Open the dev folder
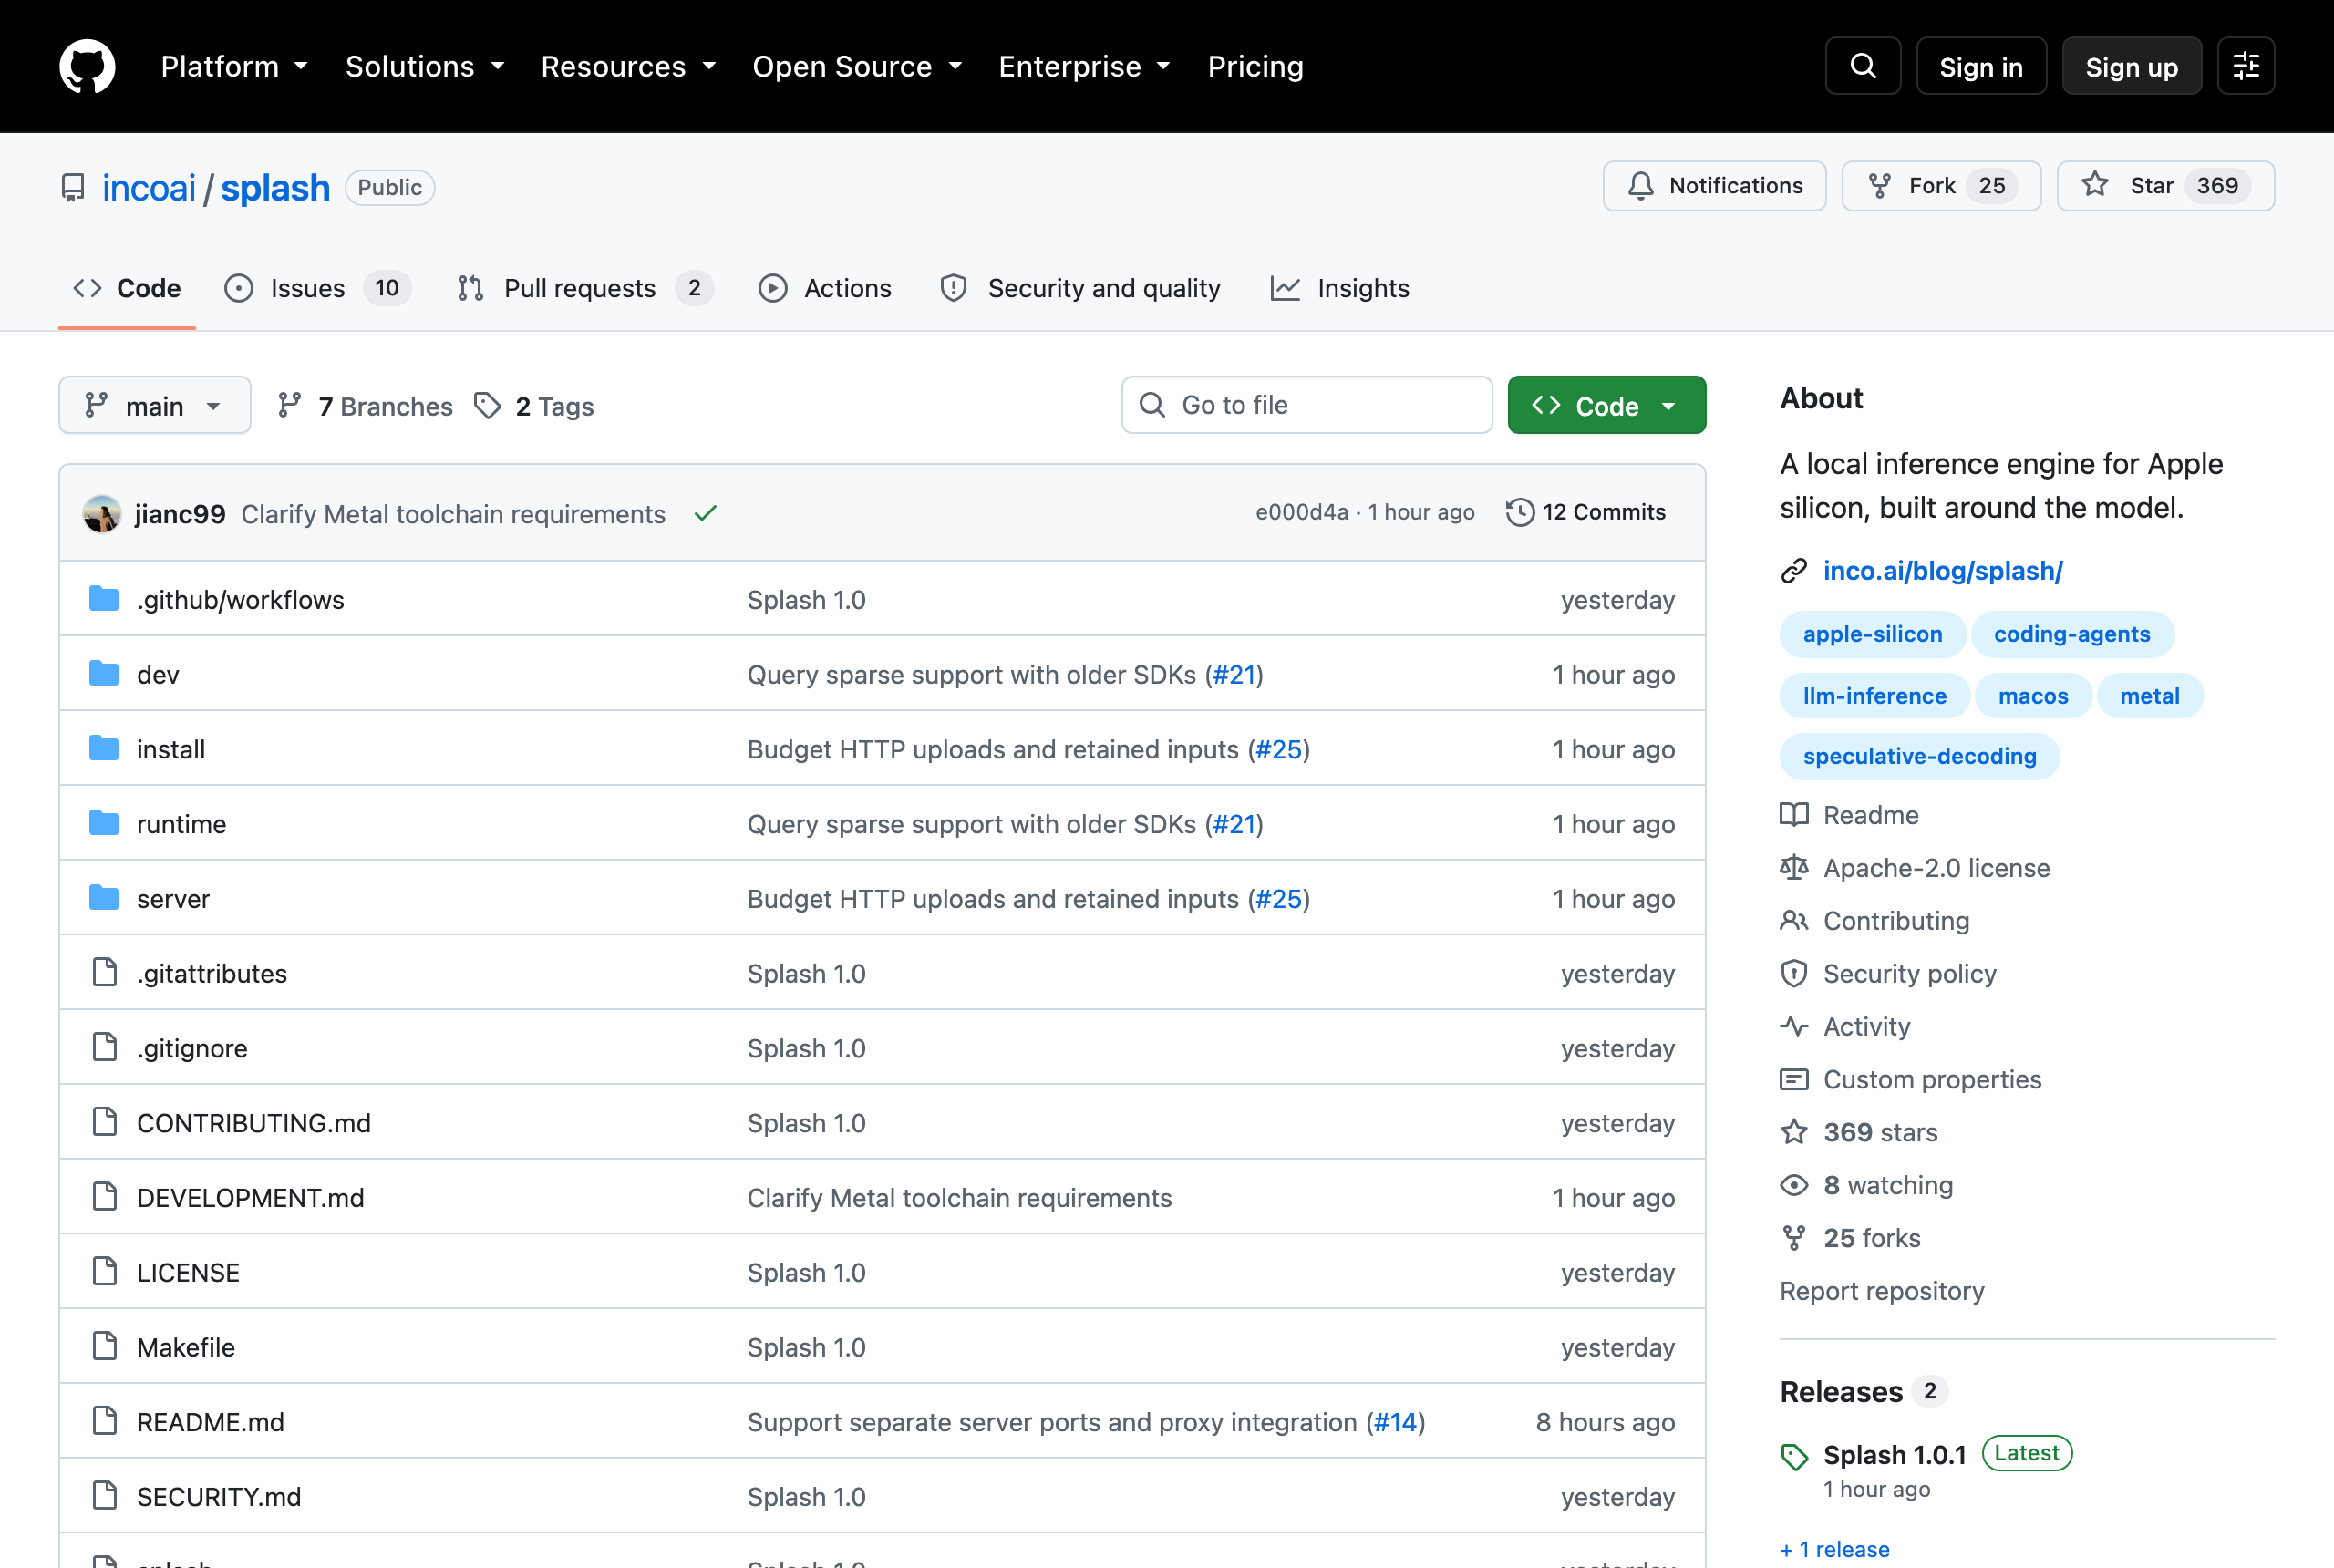The width and height of the screenshot is (2334, 1568). pyautogui.click(x=158, y=674)
